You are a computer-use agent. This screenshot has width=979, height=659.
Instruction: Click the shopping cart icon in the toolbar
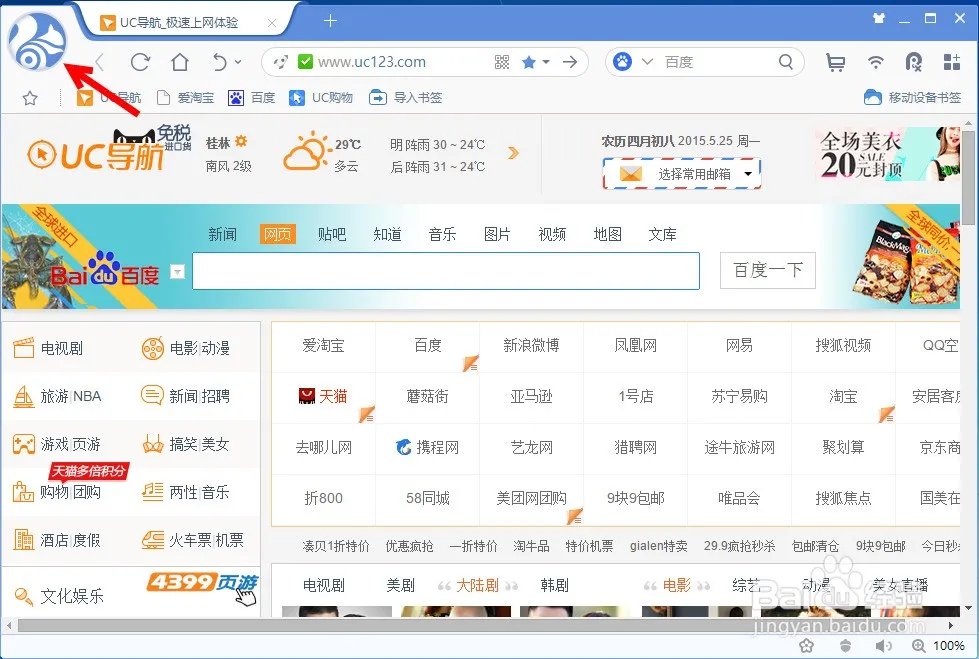[x=836, y=62]
